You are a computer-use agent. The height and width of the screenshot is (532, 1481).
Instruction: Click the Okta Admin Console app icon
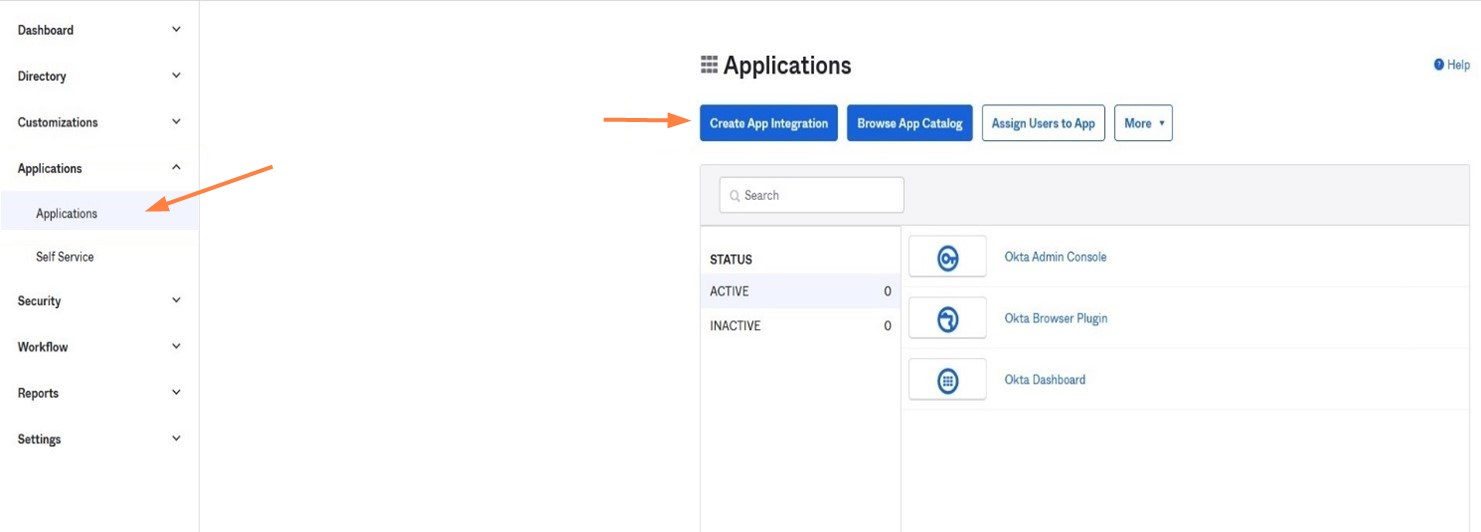coord(947,257)
